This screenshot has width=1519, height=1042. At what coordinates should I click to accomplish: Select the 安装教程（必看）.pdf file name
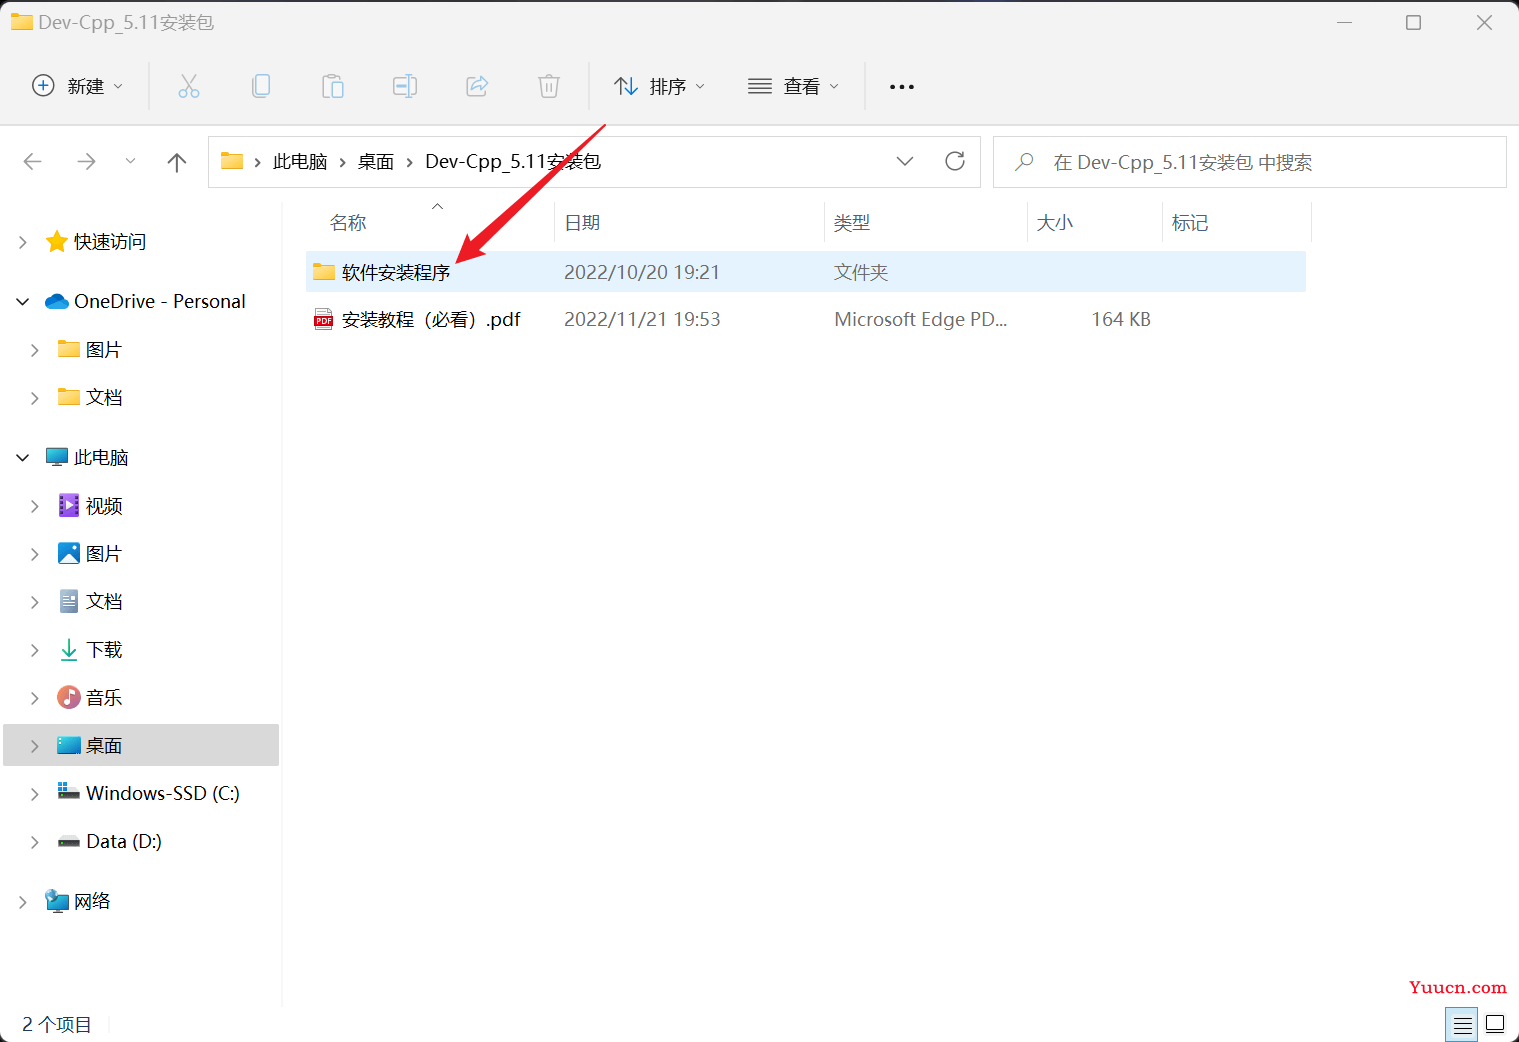coord(431,320)
